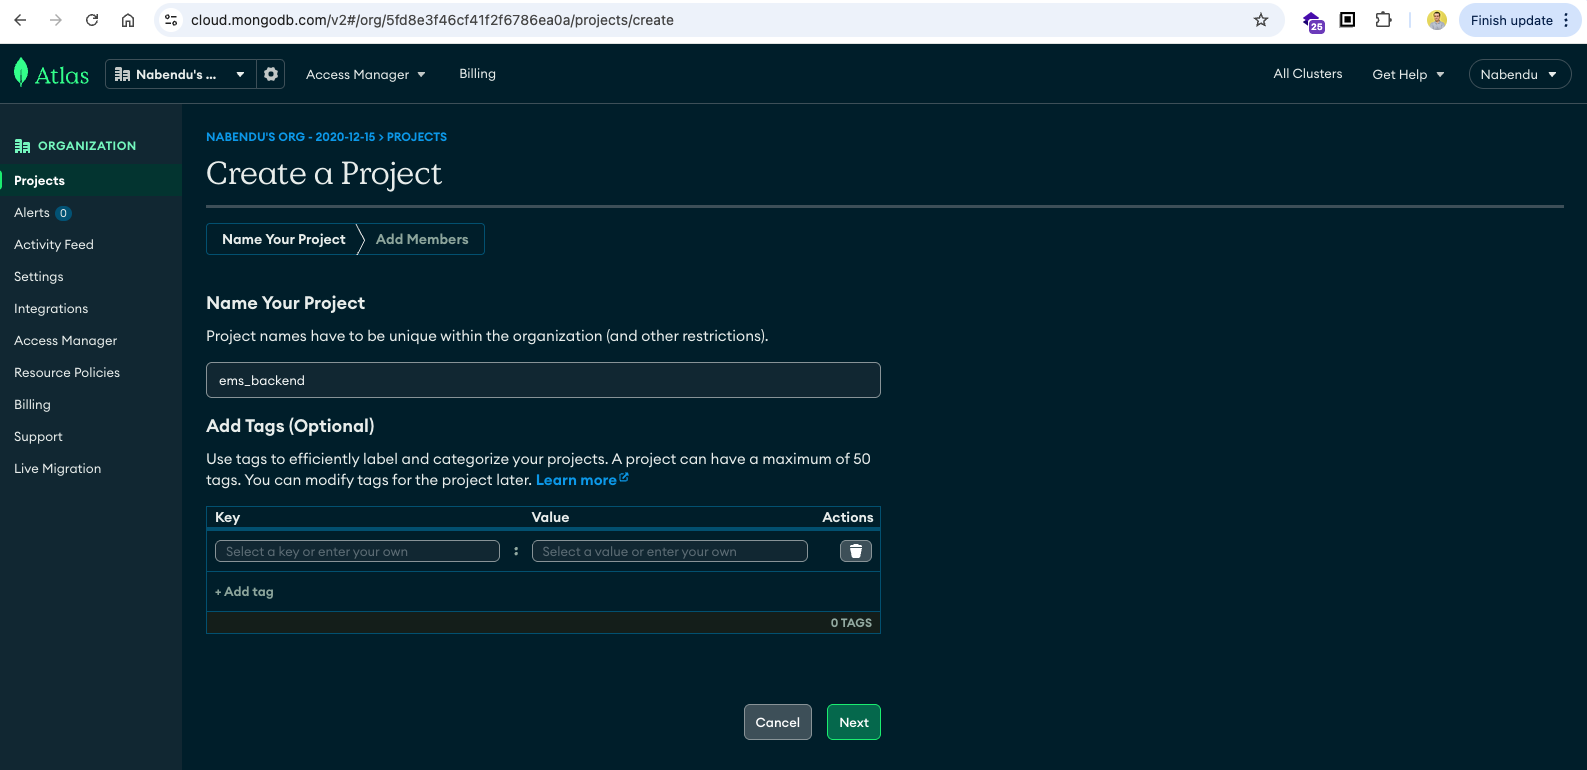This screenshot has width=1587, height=770.
Task: Open the Chrome profile avatar
Action: tap(1437, 20)
